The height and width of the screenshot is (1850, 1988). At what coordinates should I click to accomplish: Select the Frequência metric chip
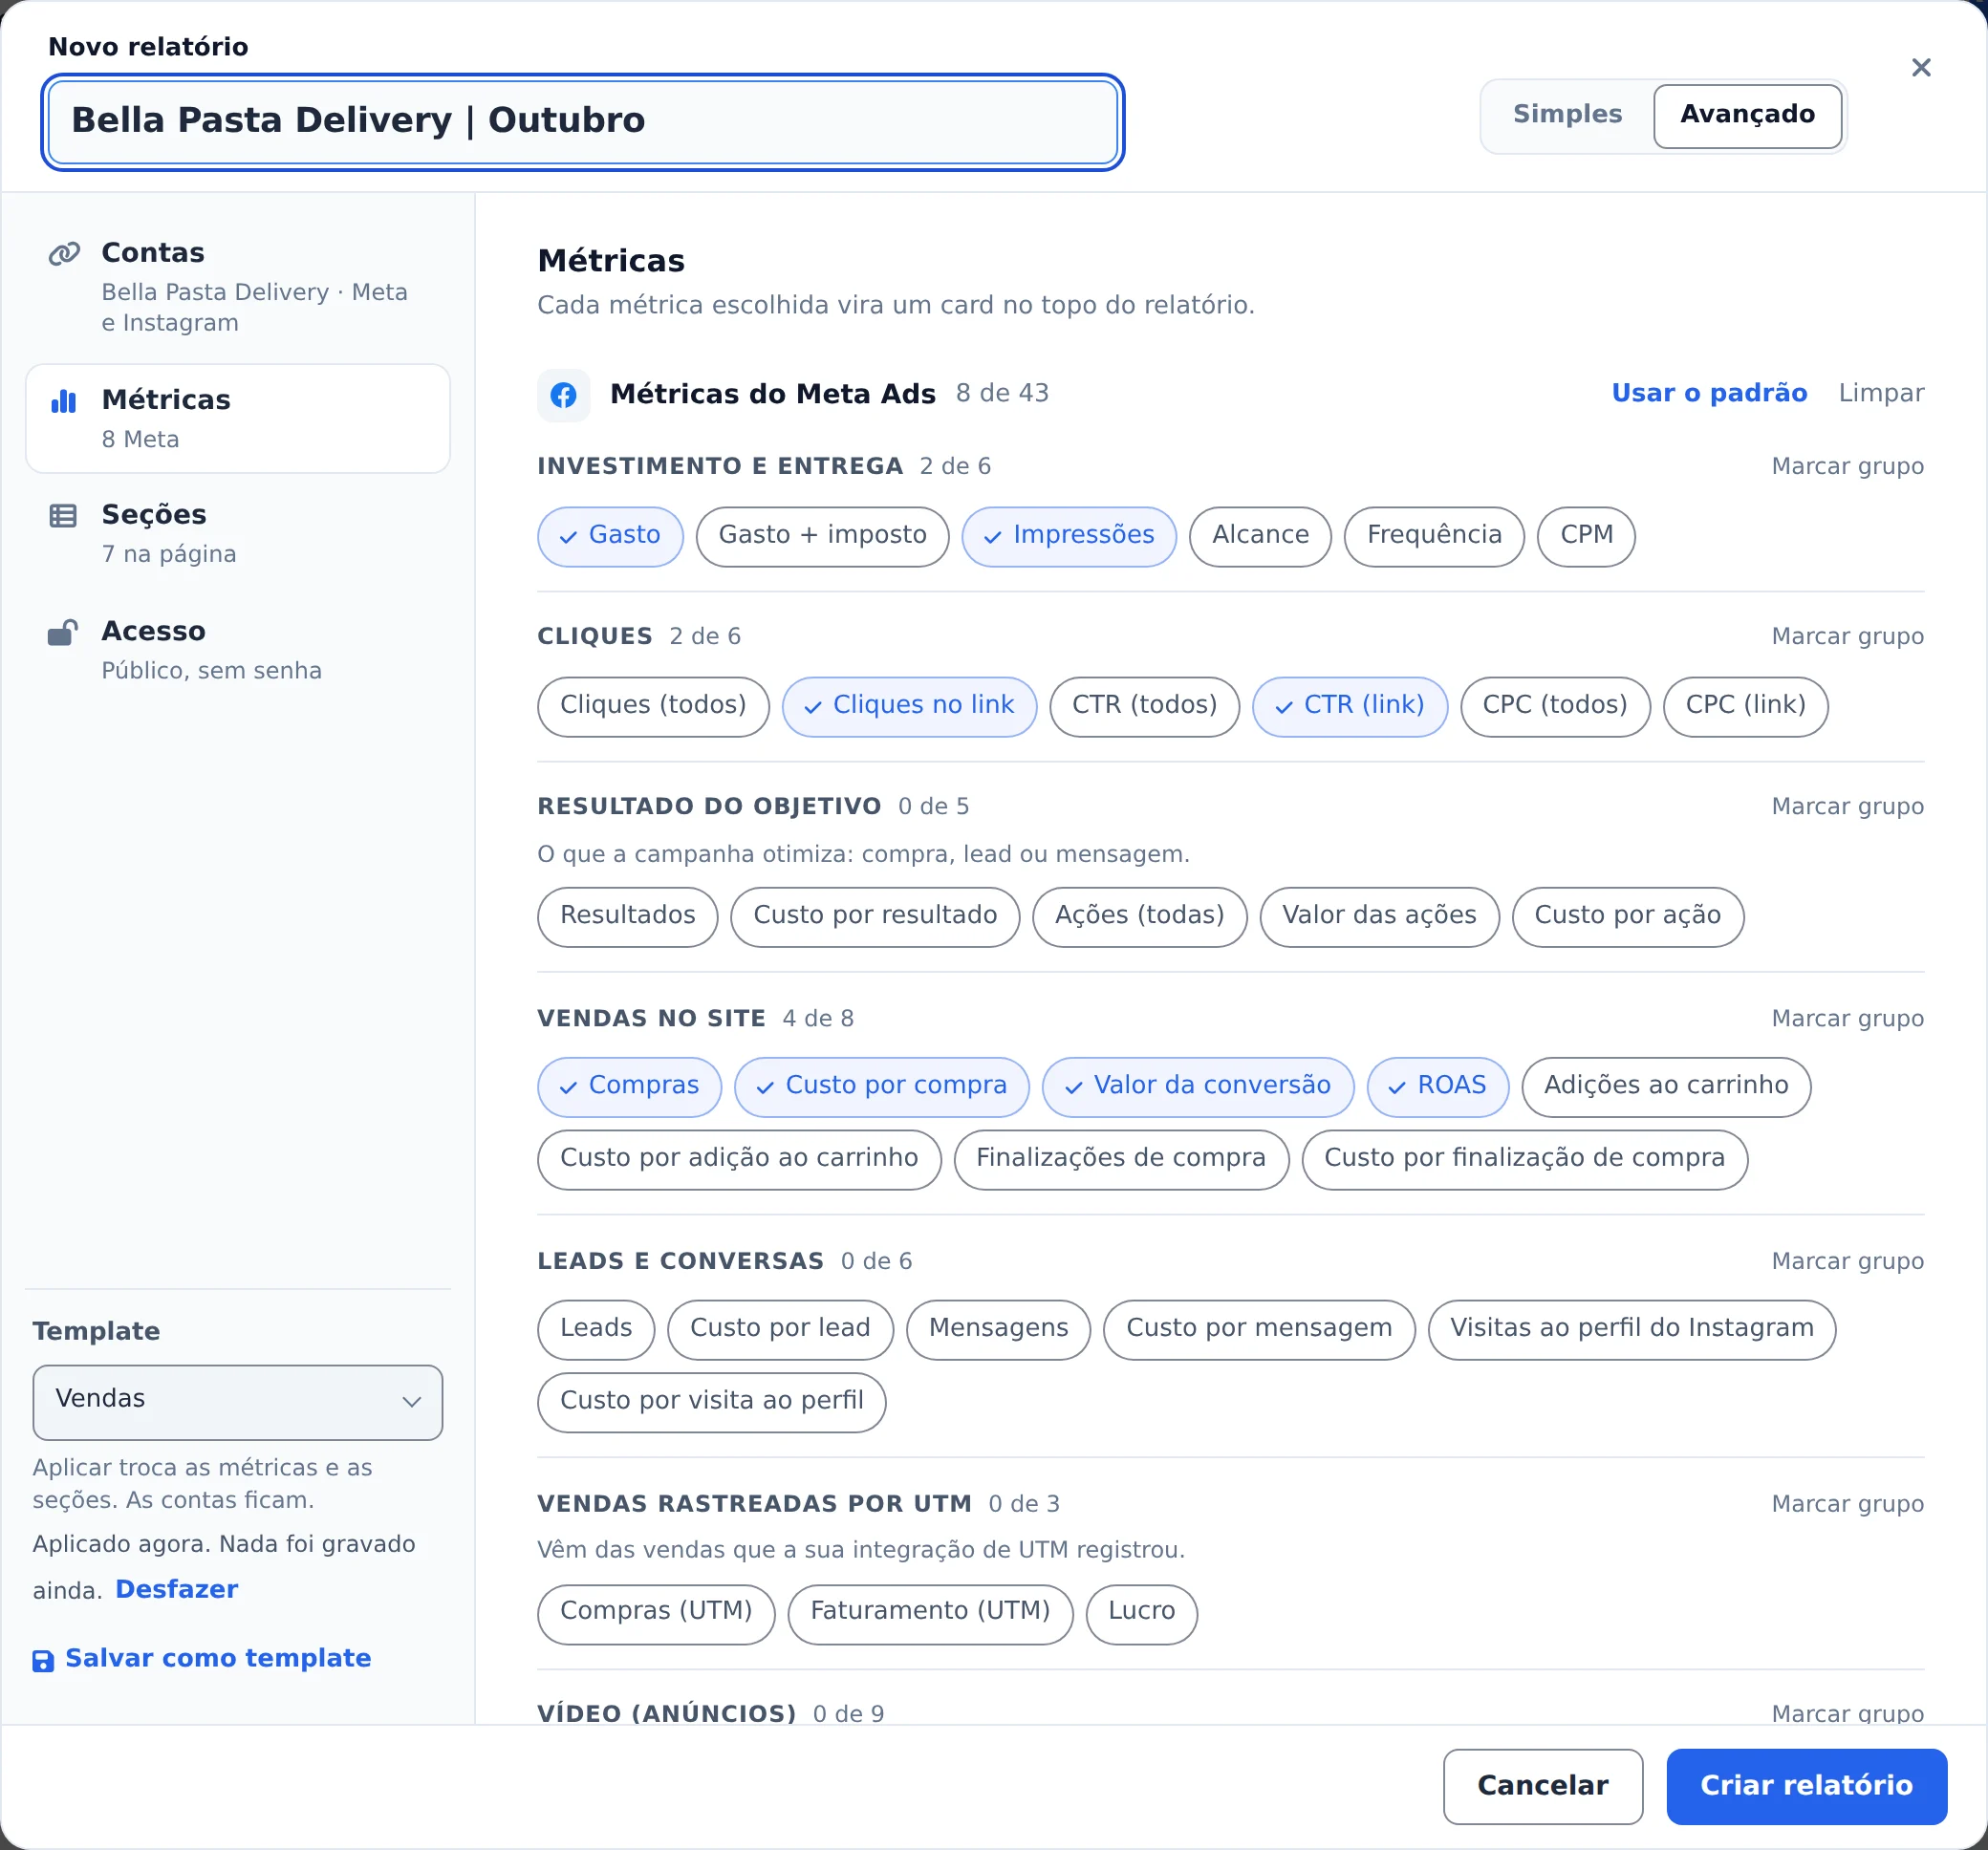(1434, 536)
